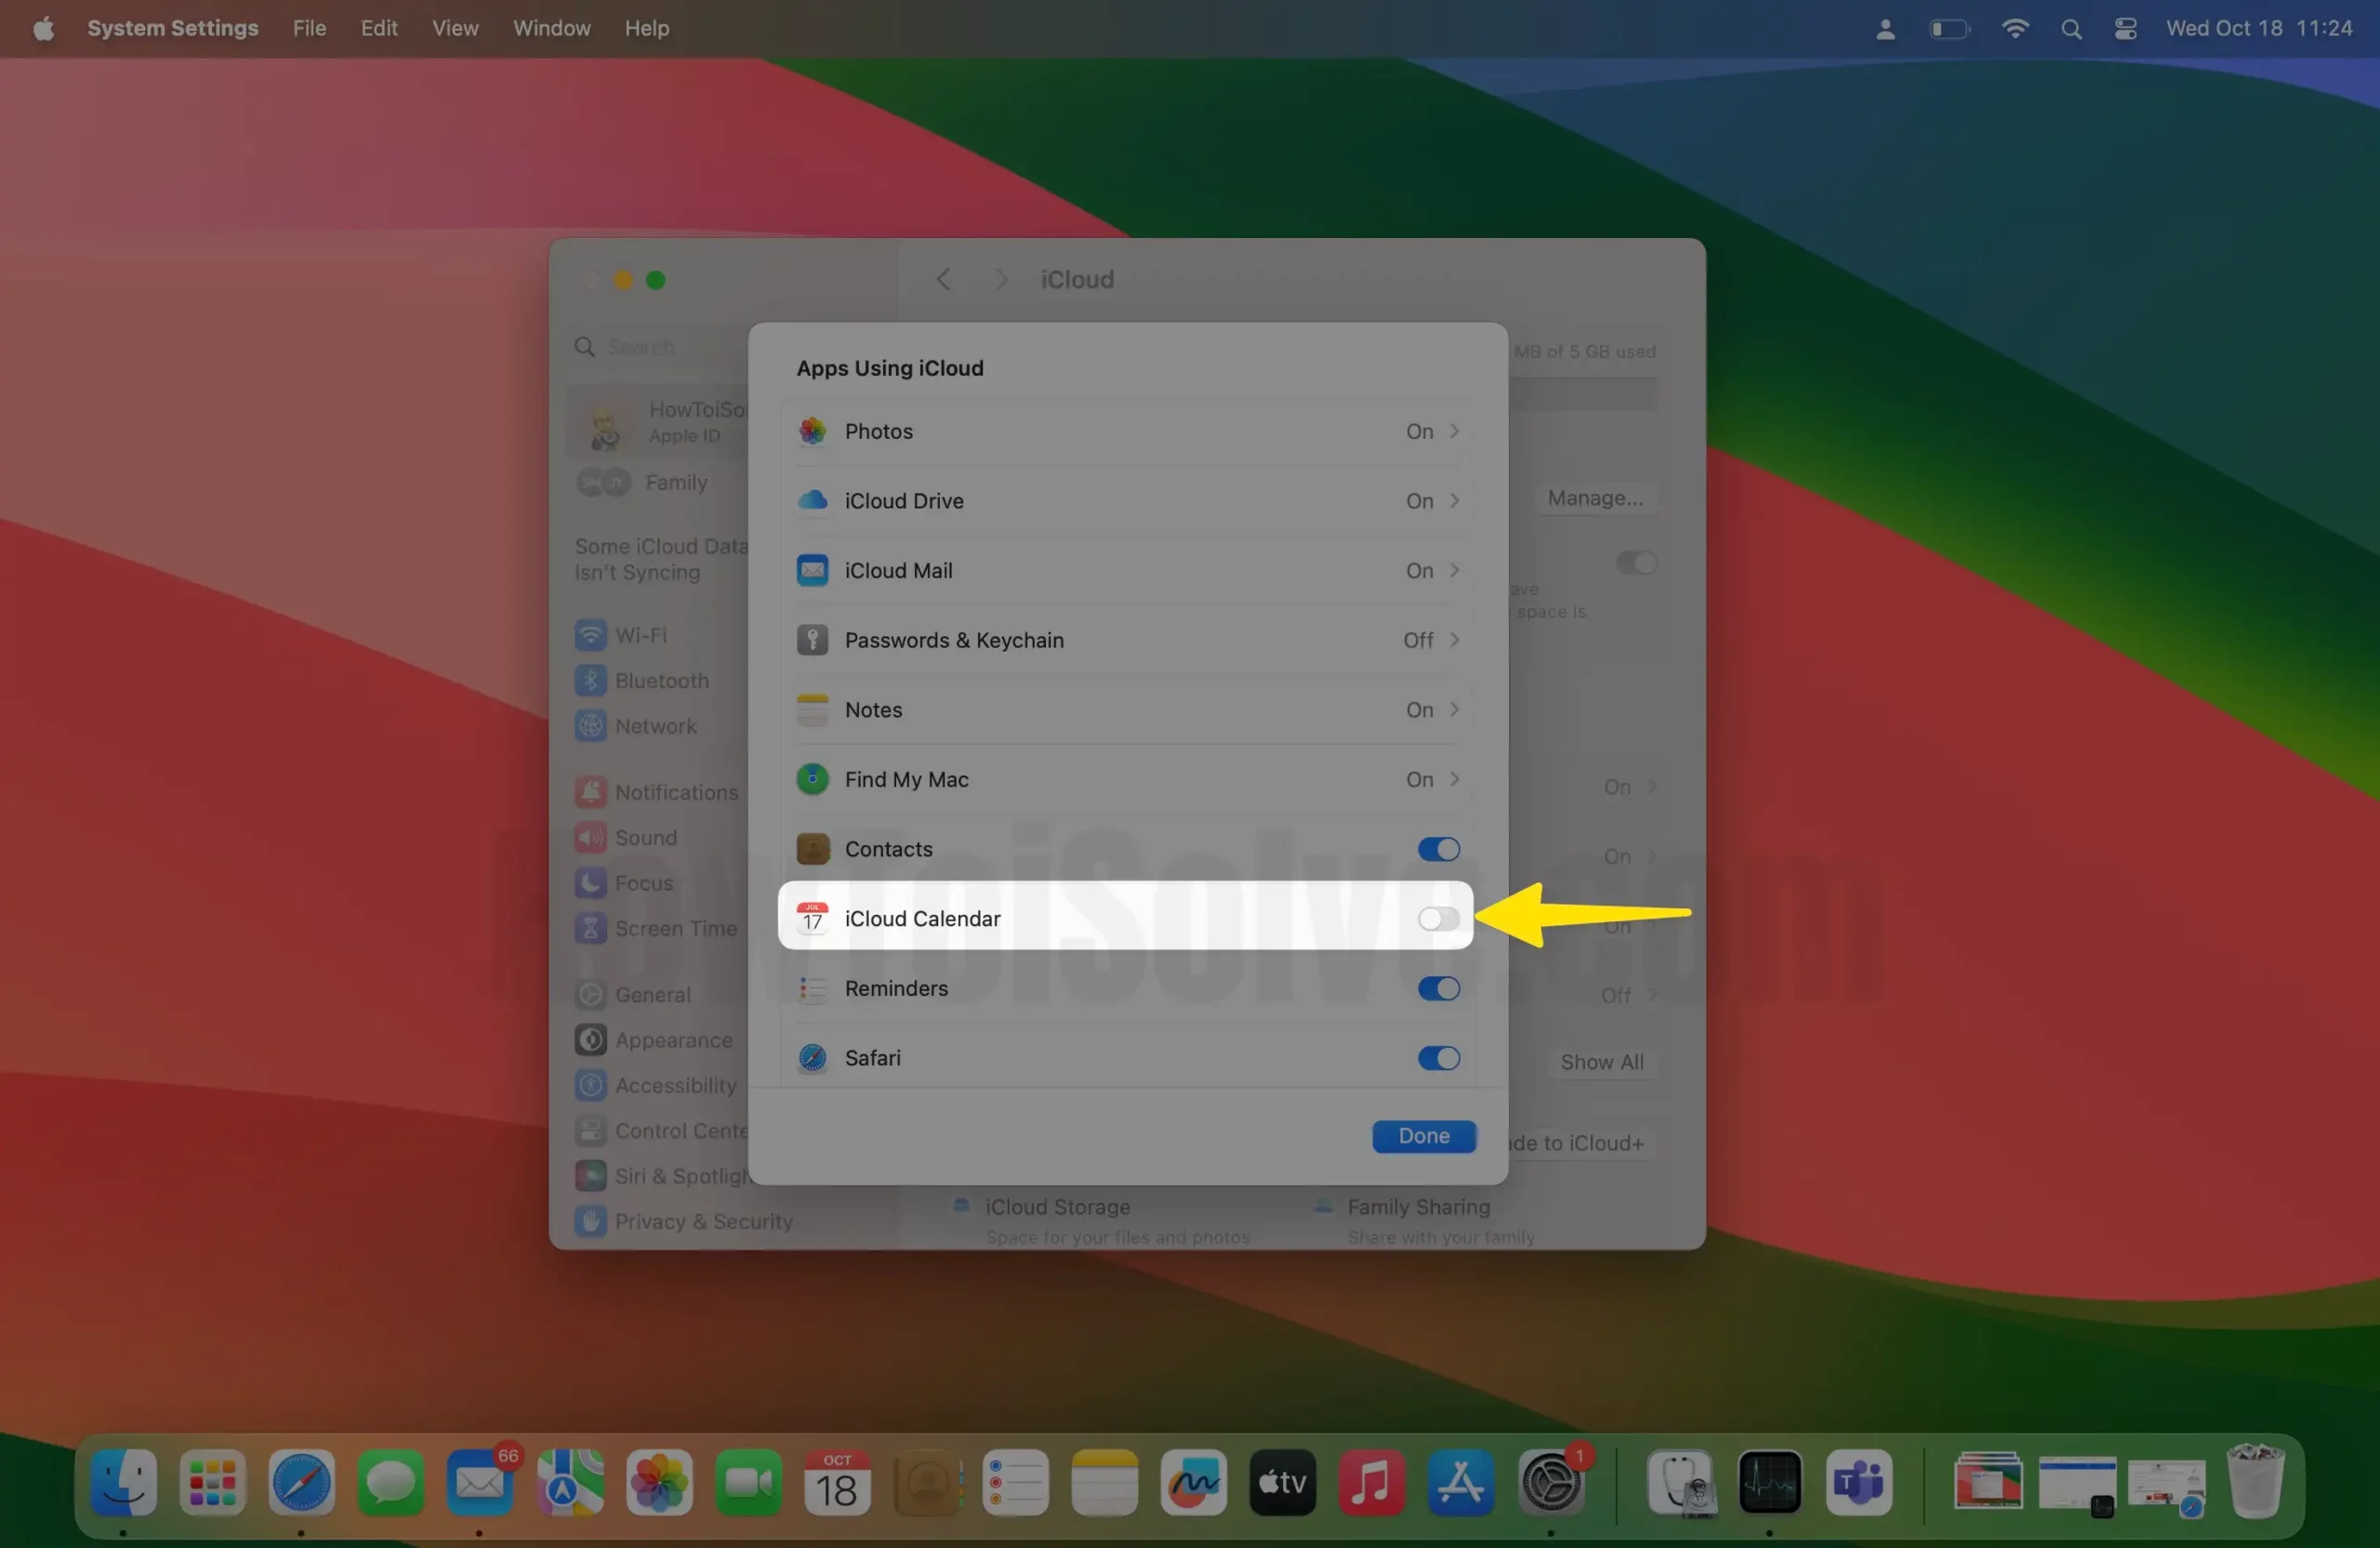Click the Notes icon in the list
The width and height of the screenshot is (2380, 1548).
click(x=812, y=710)
